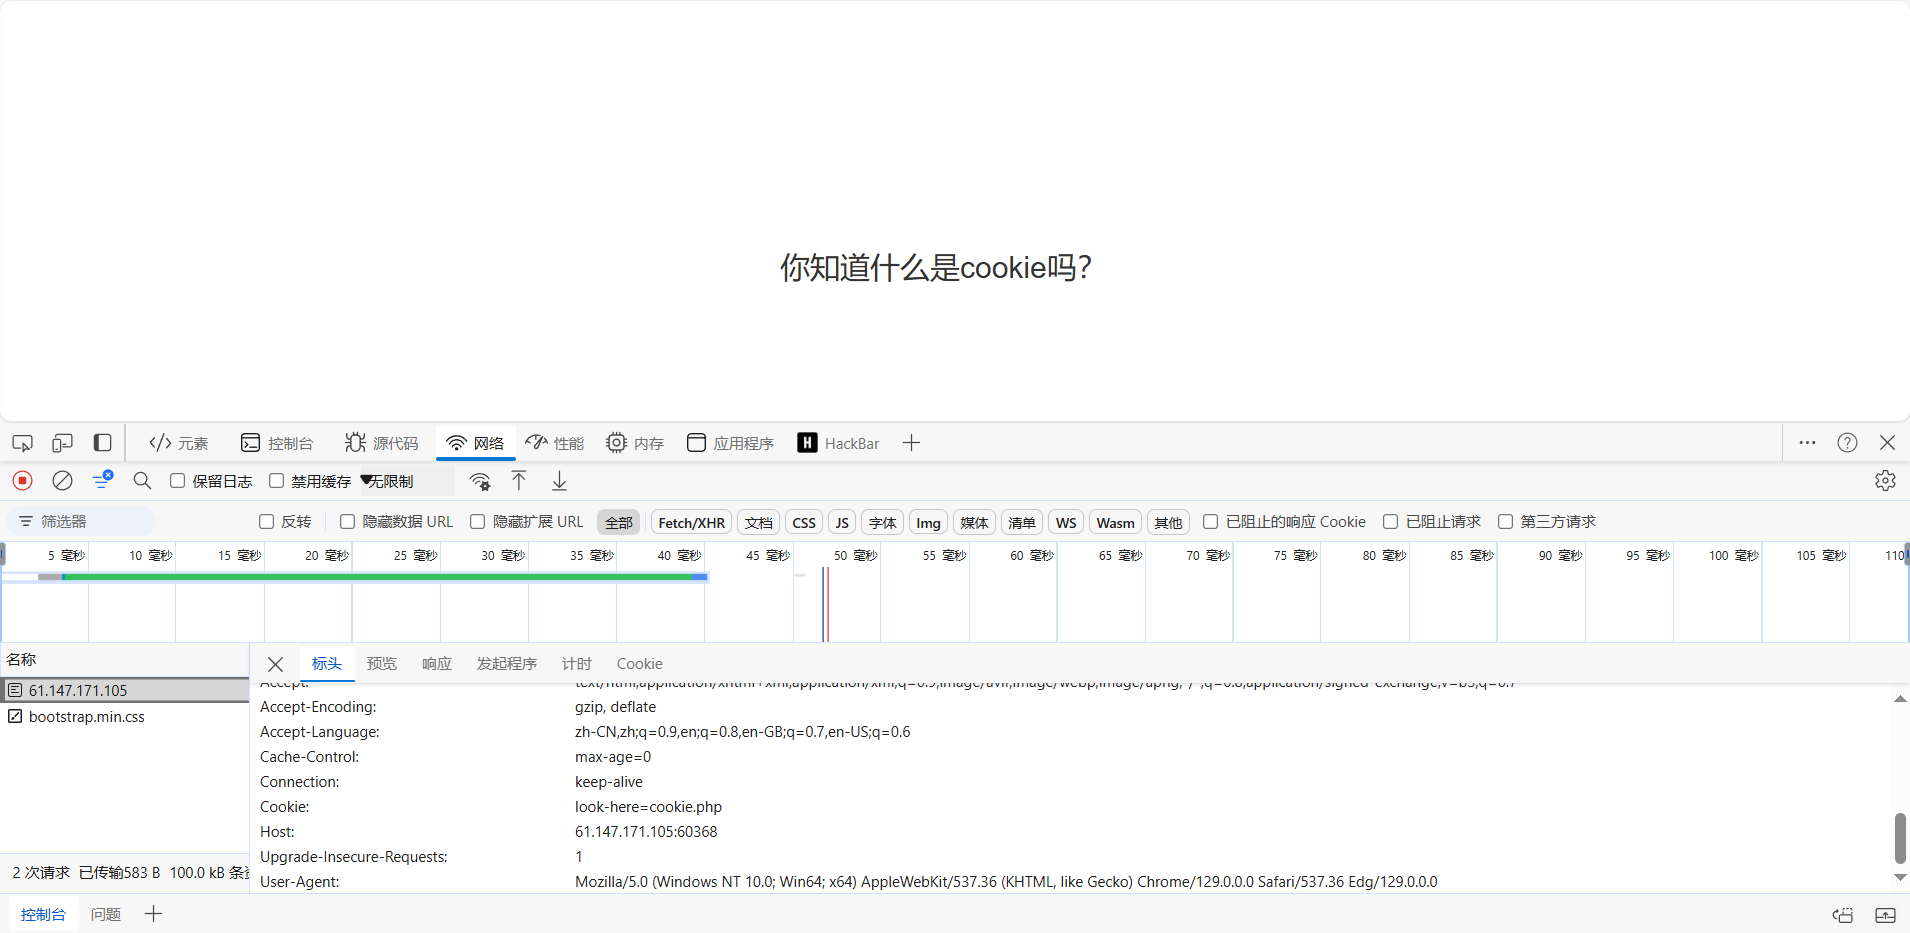Select the Other (其他) filter

[x=1168, y=522]
